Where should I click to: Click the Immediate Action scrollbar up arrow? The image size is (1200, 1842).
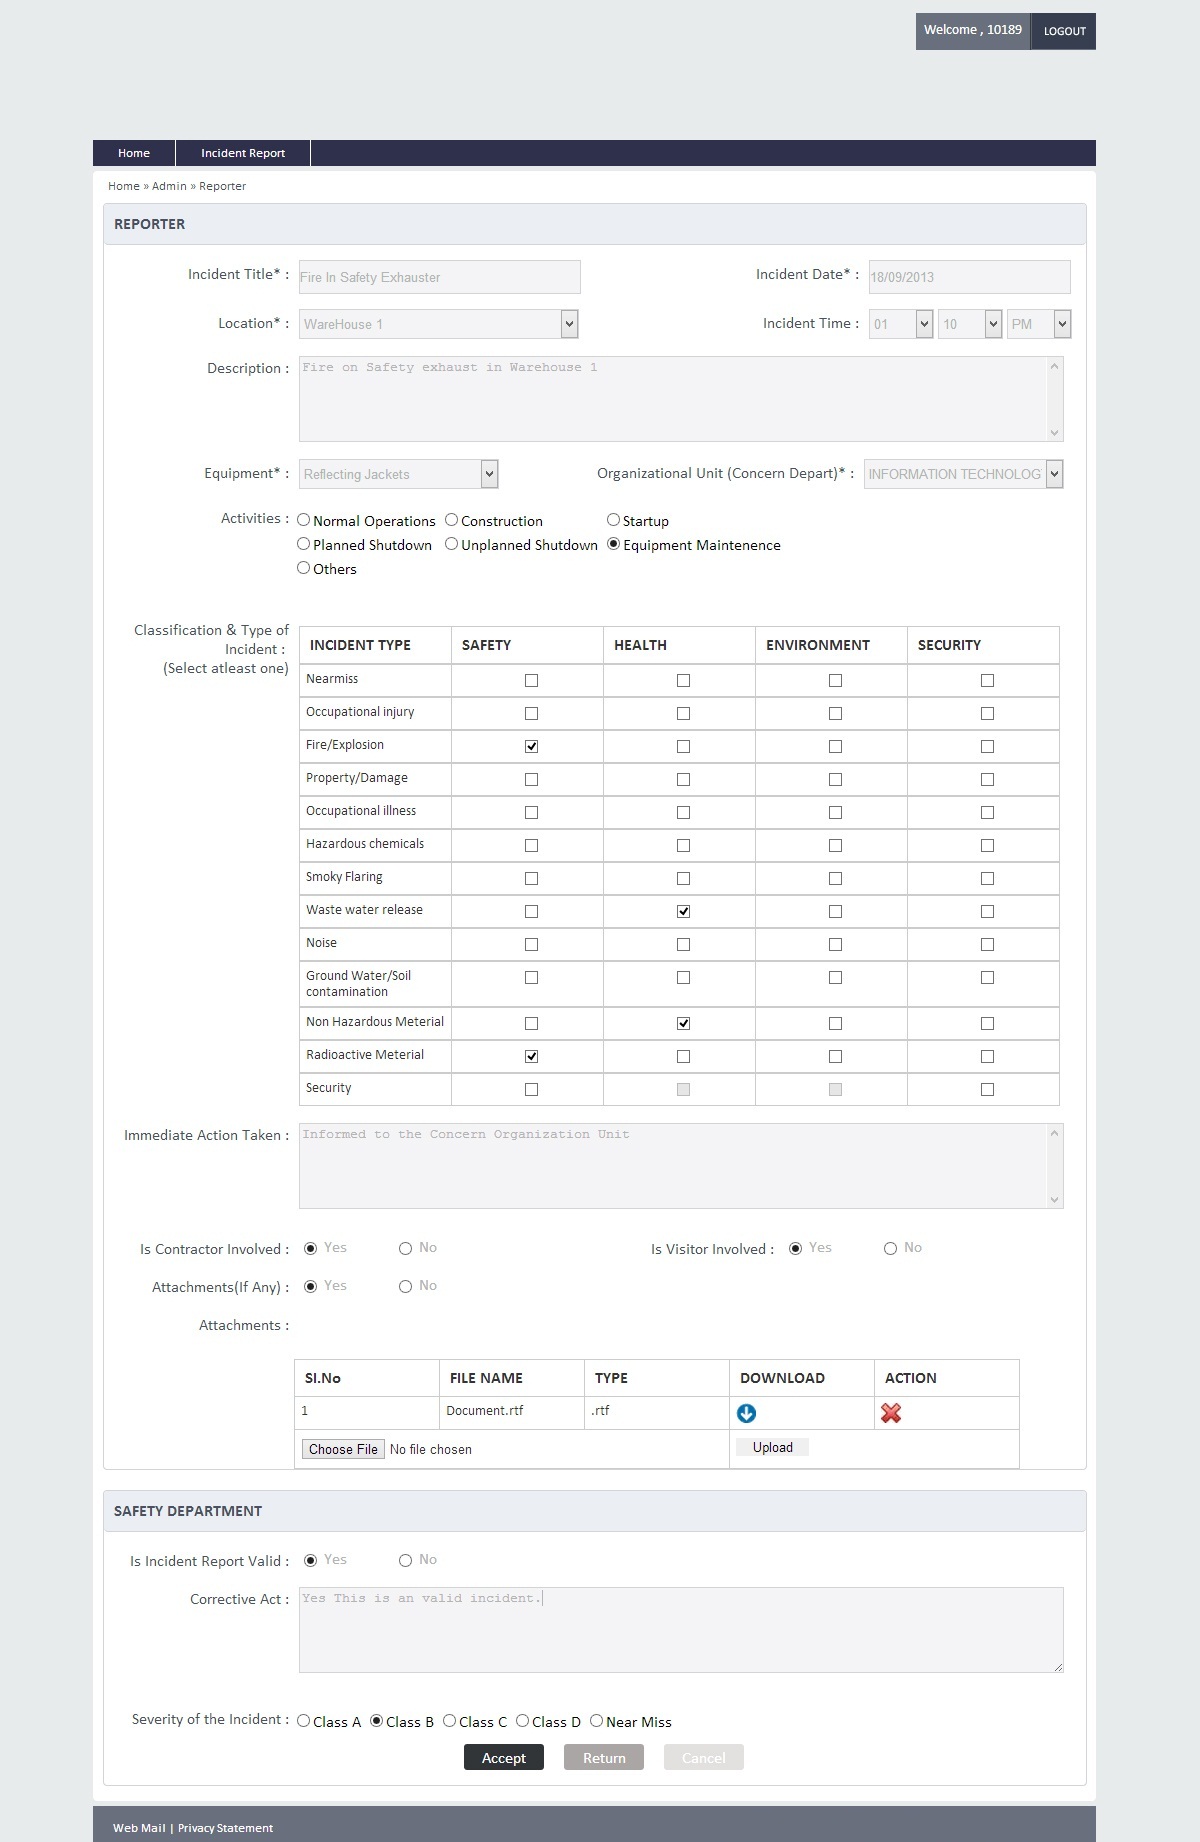(x=1054, y=1133)
